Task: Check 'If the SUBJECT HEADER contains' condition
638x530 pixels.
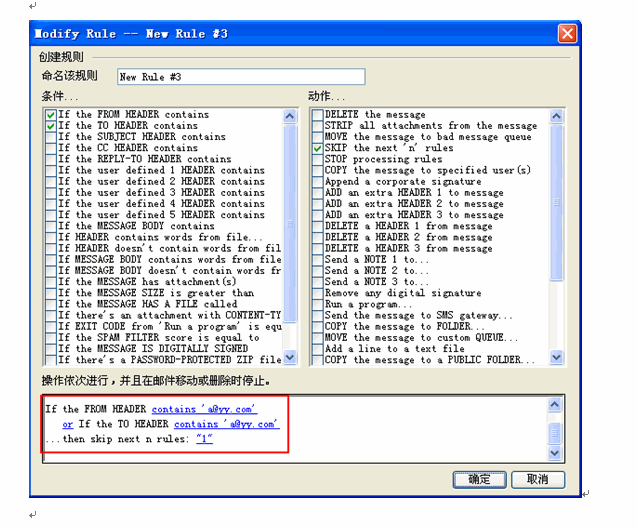Action: (x=50, y=137)
